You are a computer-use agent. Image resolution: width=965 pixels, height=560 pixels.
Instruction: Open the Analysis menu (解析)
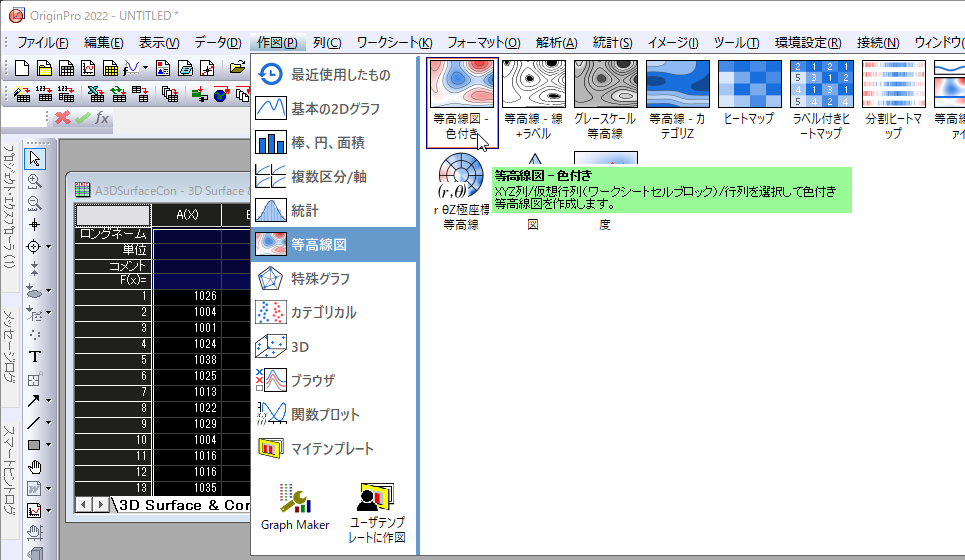556,42
